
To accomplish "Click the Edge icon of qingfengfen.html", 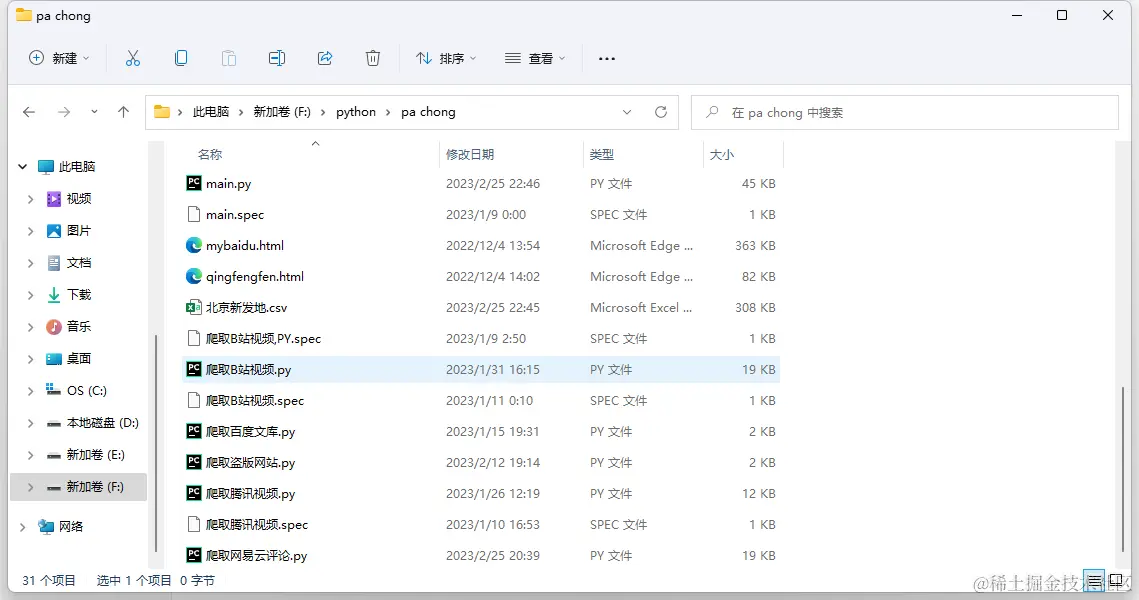I will click(193, 276).
